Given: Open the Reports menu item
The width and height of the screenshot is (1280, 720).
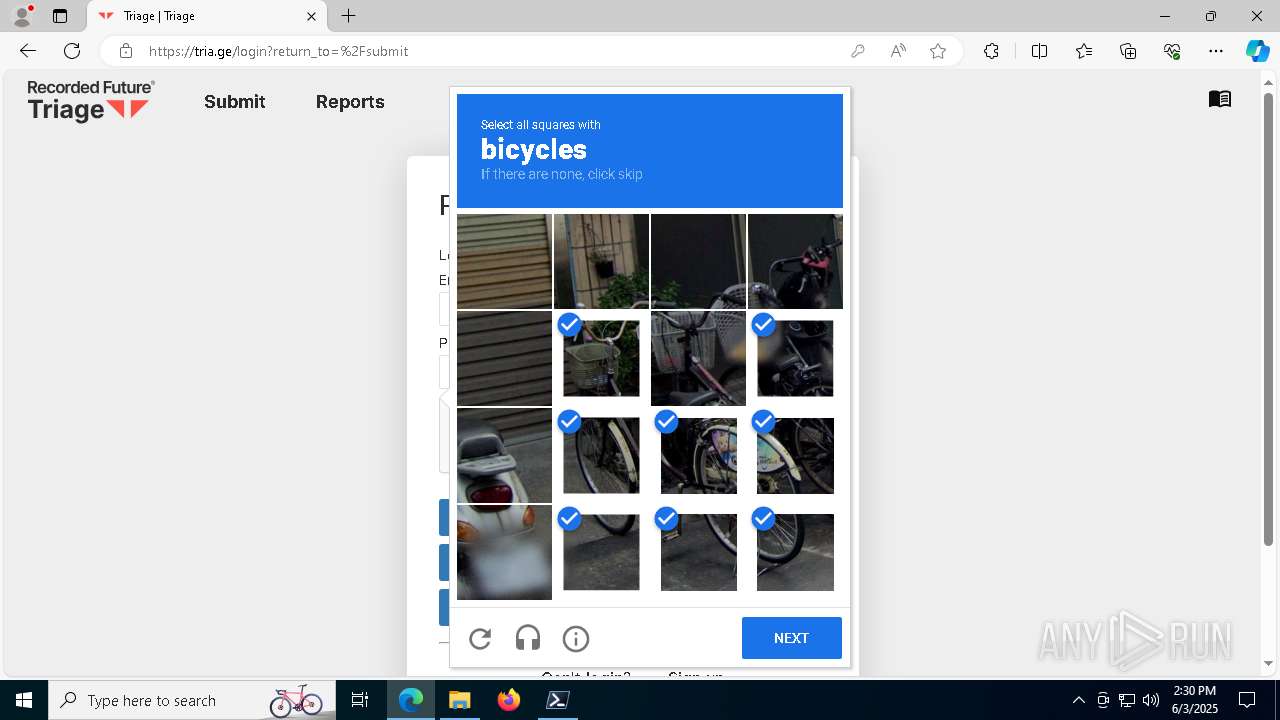Looking at the screenshot, I should pyautogui.click(x=350, y=102).
